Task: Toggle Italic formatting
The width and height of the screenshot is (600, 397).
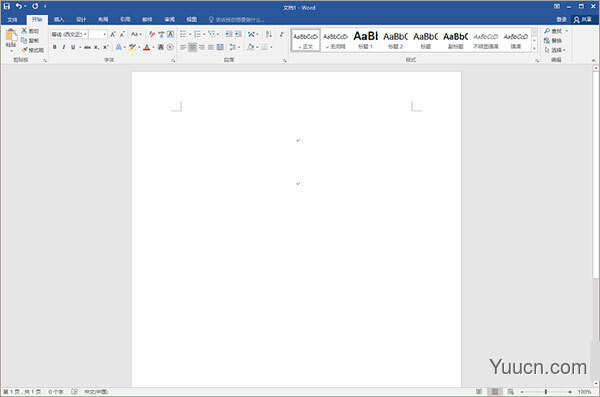Action: (64, 47)
